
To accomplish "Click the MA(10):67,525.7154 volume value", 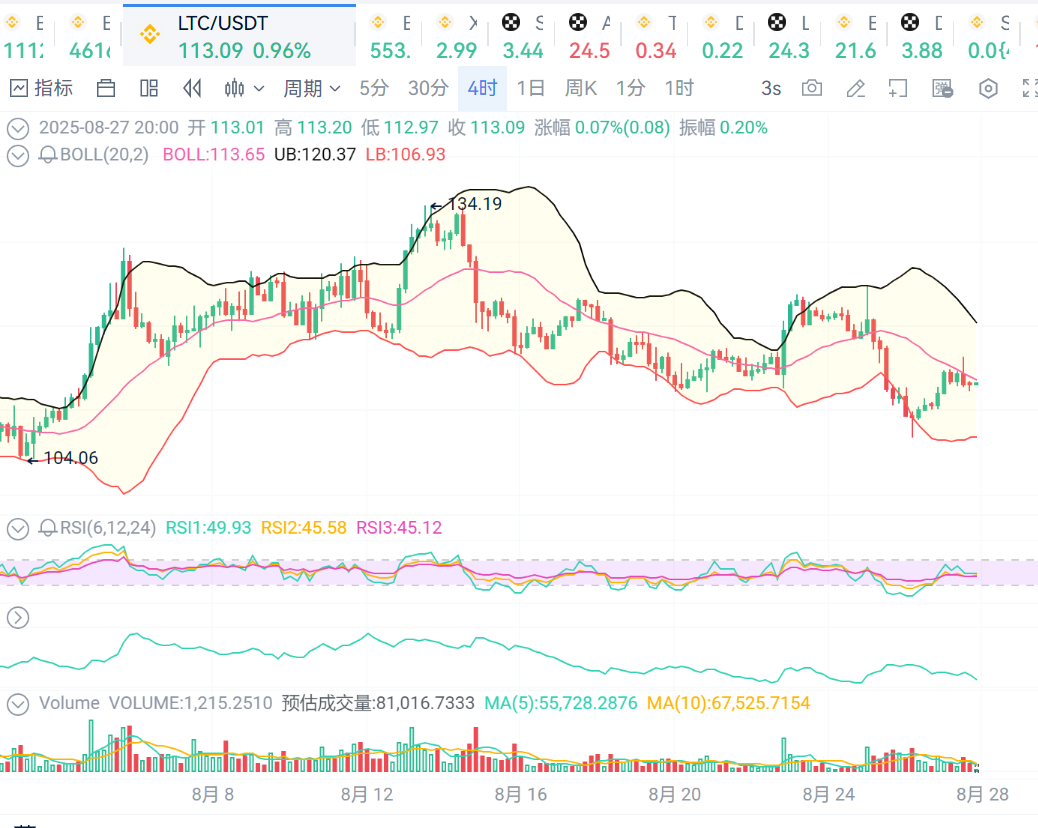I will pos(728,703).
